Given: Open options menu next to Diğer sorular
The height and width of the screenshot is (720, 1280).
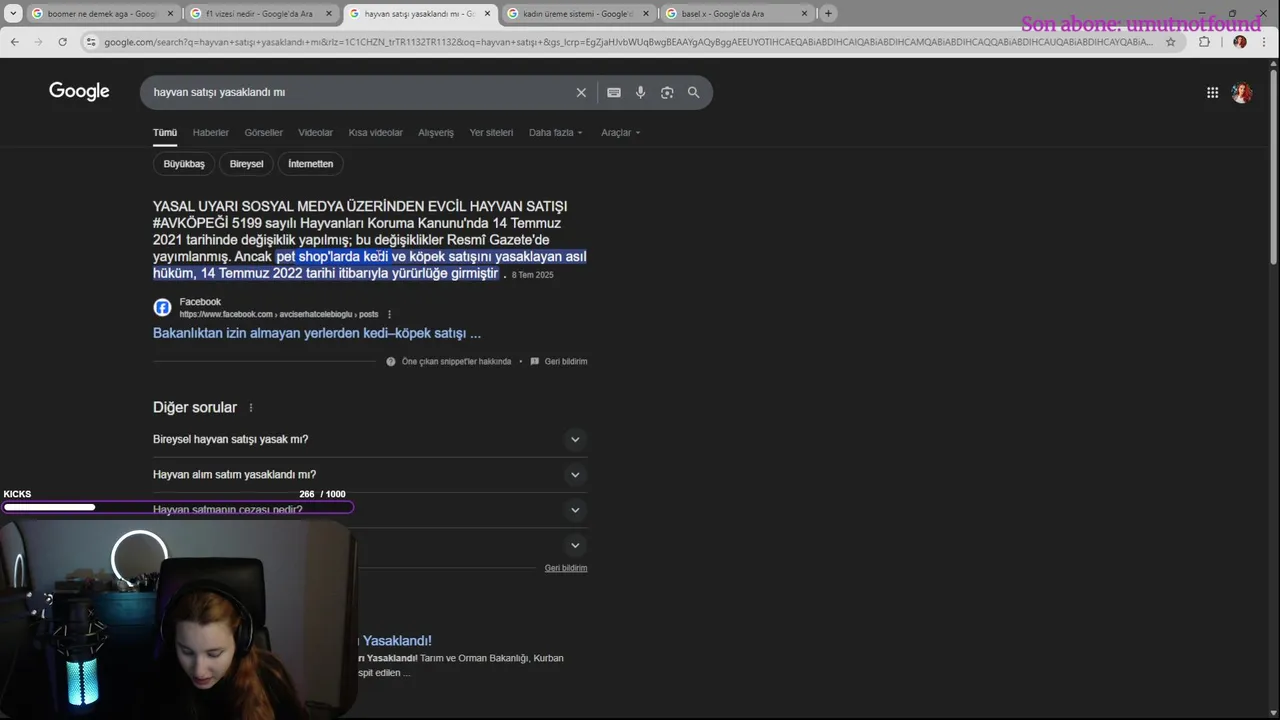Looking at the screenshot, I should (251, 408).
